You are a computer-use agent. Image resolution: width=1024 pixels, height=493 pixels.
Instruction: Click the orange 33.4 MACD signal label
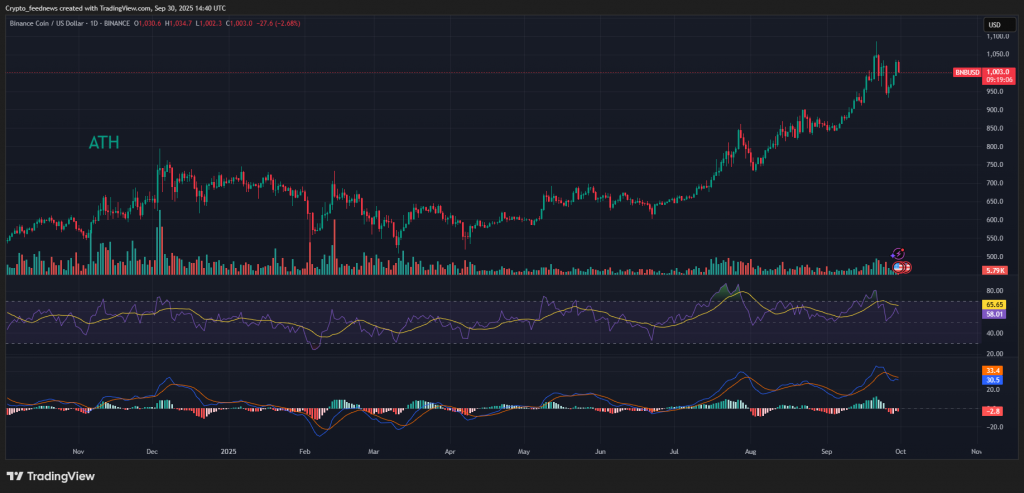(994, 370)
